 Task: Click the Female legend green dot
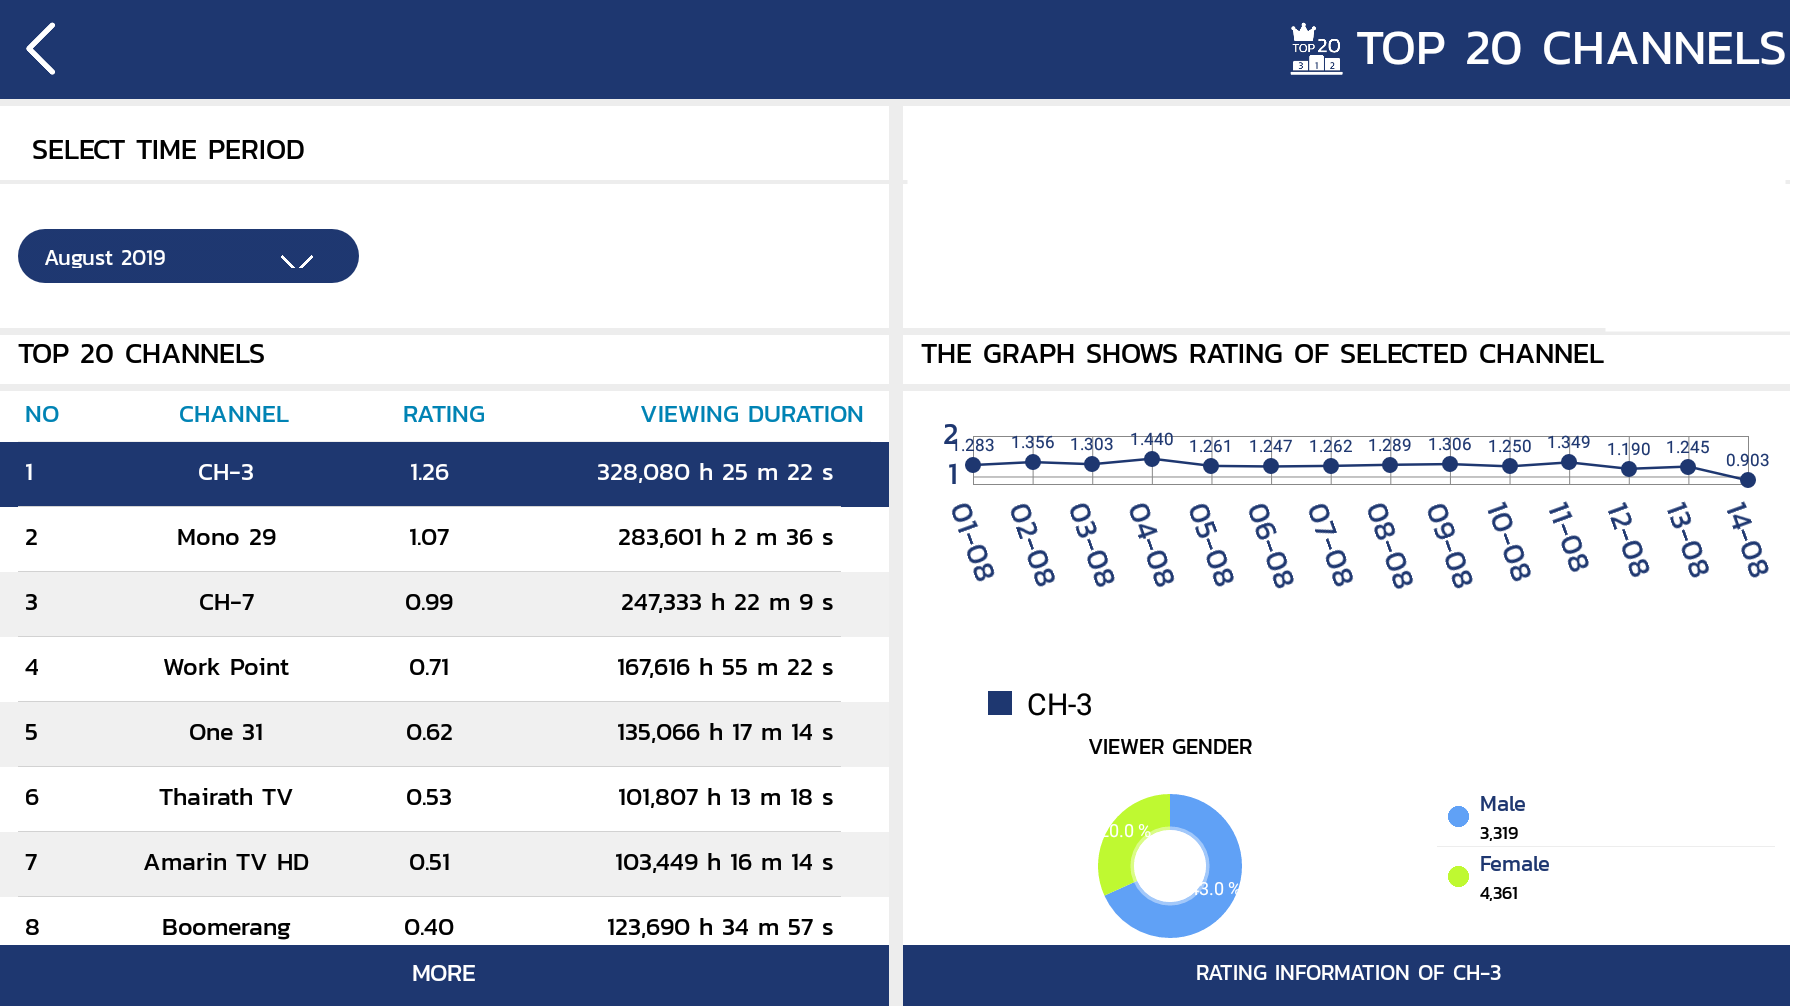pyautogui.click(x=1458, y=876)
